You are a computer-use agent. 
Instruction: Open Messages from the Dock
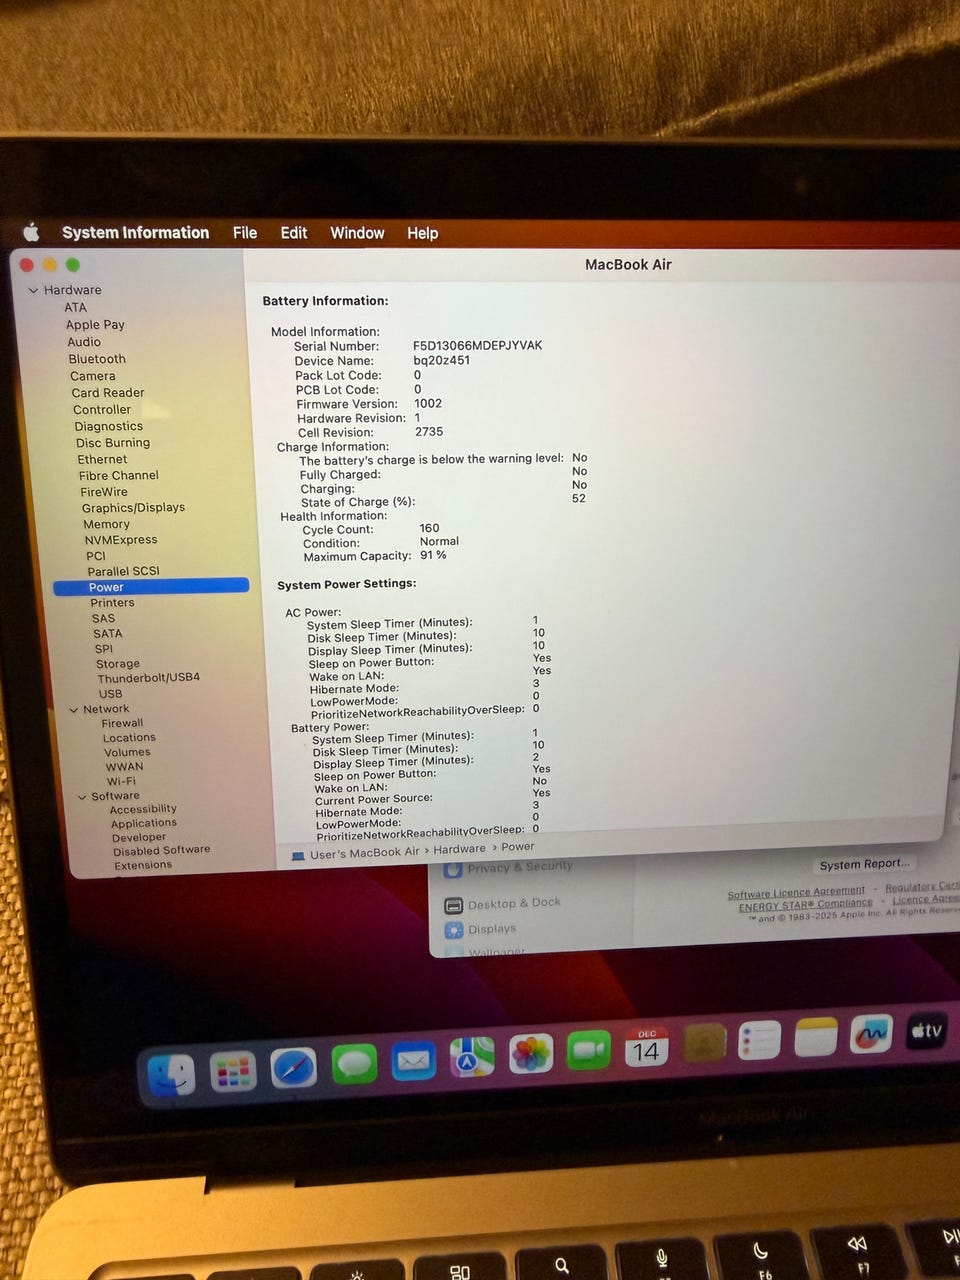[354, 1064]
